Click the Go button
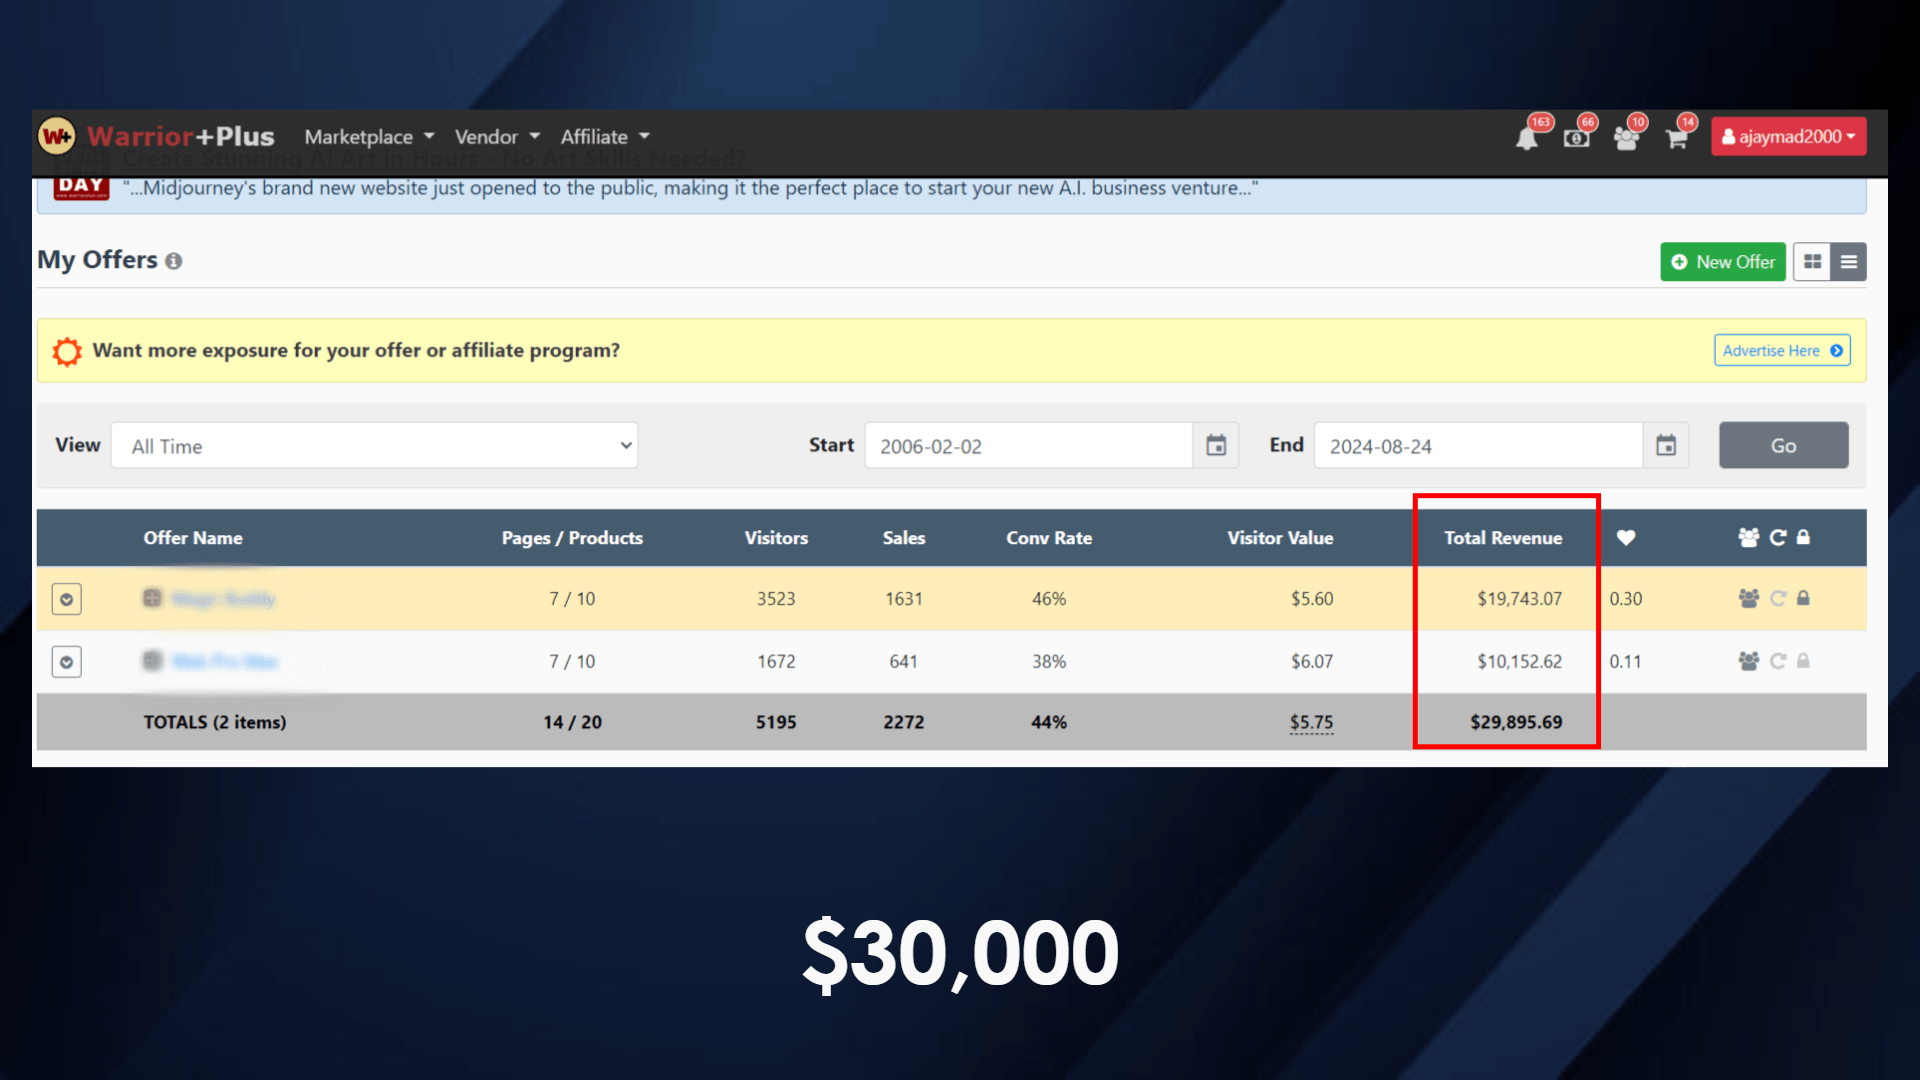This screenshot has width=1920, height=1080. point(1784,445)
